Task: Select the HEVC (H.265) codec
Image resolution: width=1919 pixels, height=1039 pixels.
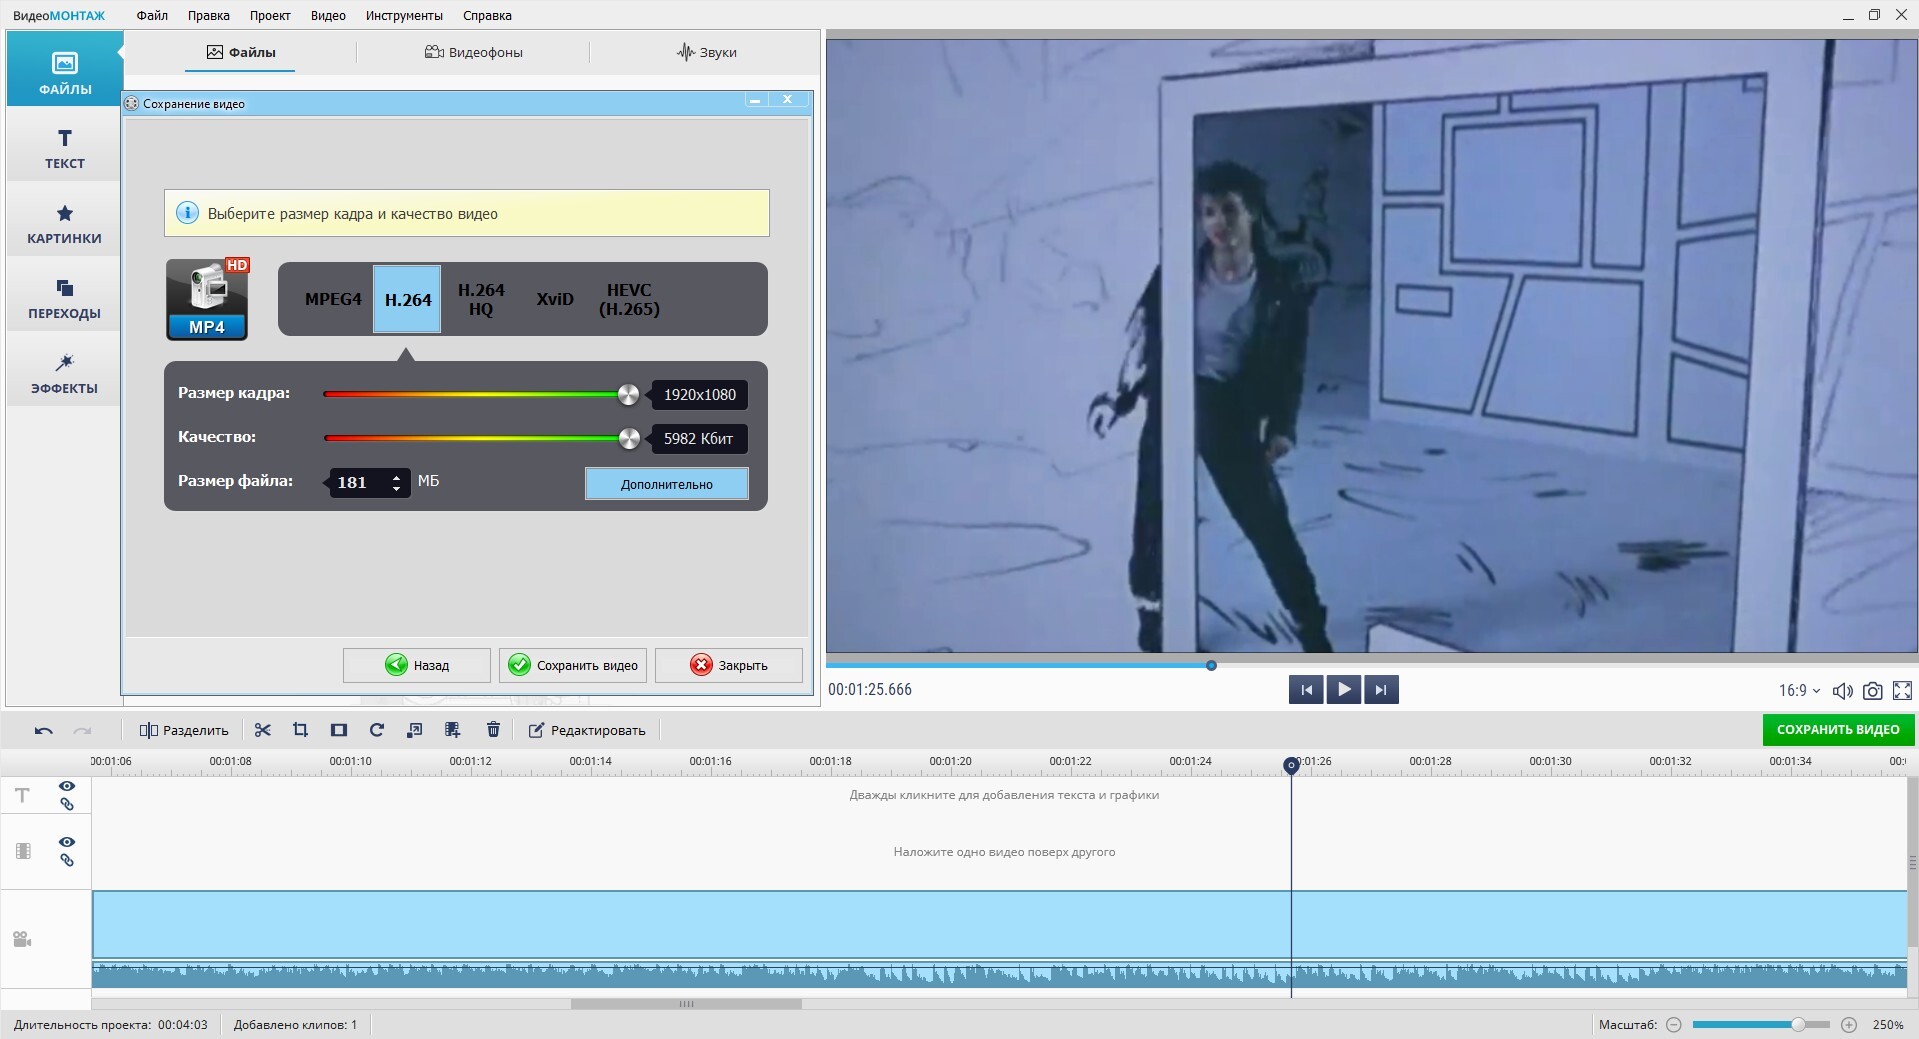Action: 629,299
